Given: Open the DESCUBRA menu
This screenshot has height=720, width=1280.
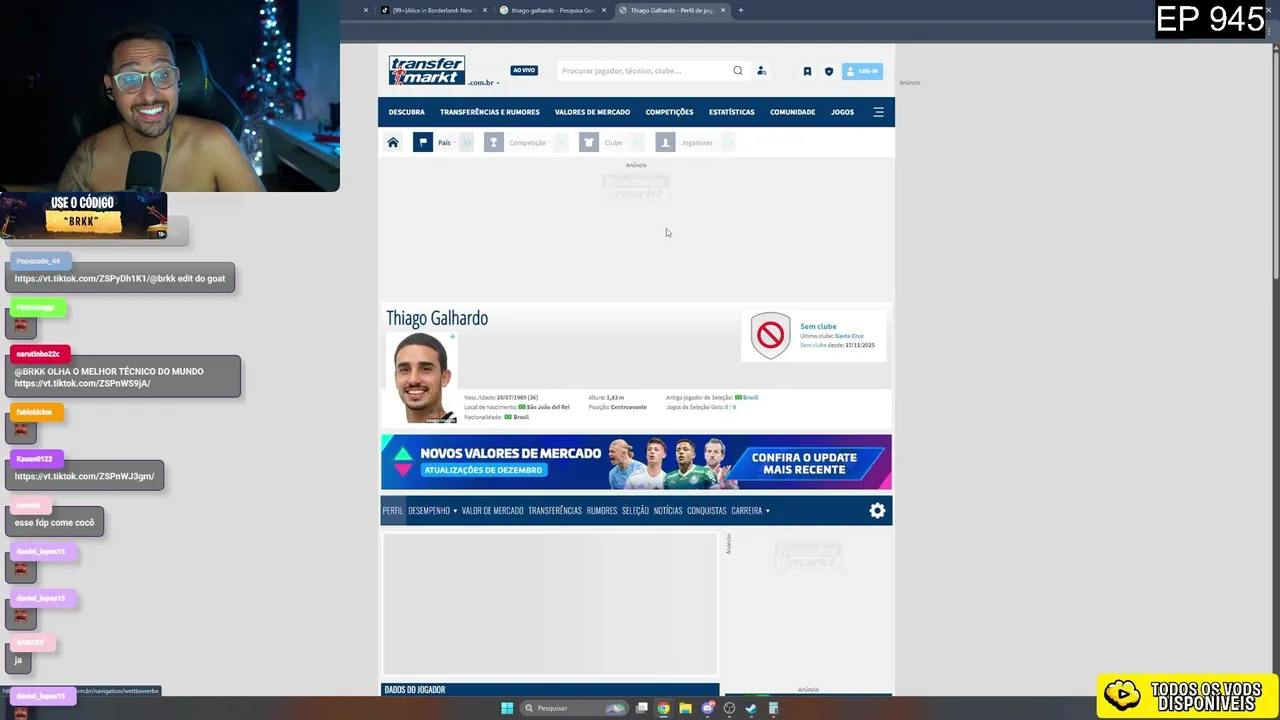Looking at the screenshot, I should 406,112.
